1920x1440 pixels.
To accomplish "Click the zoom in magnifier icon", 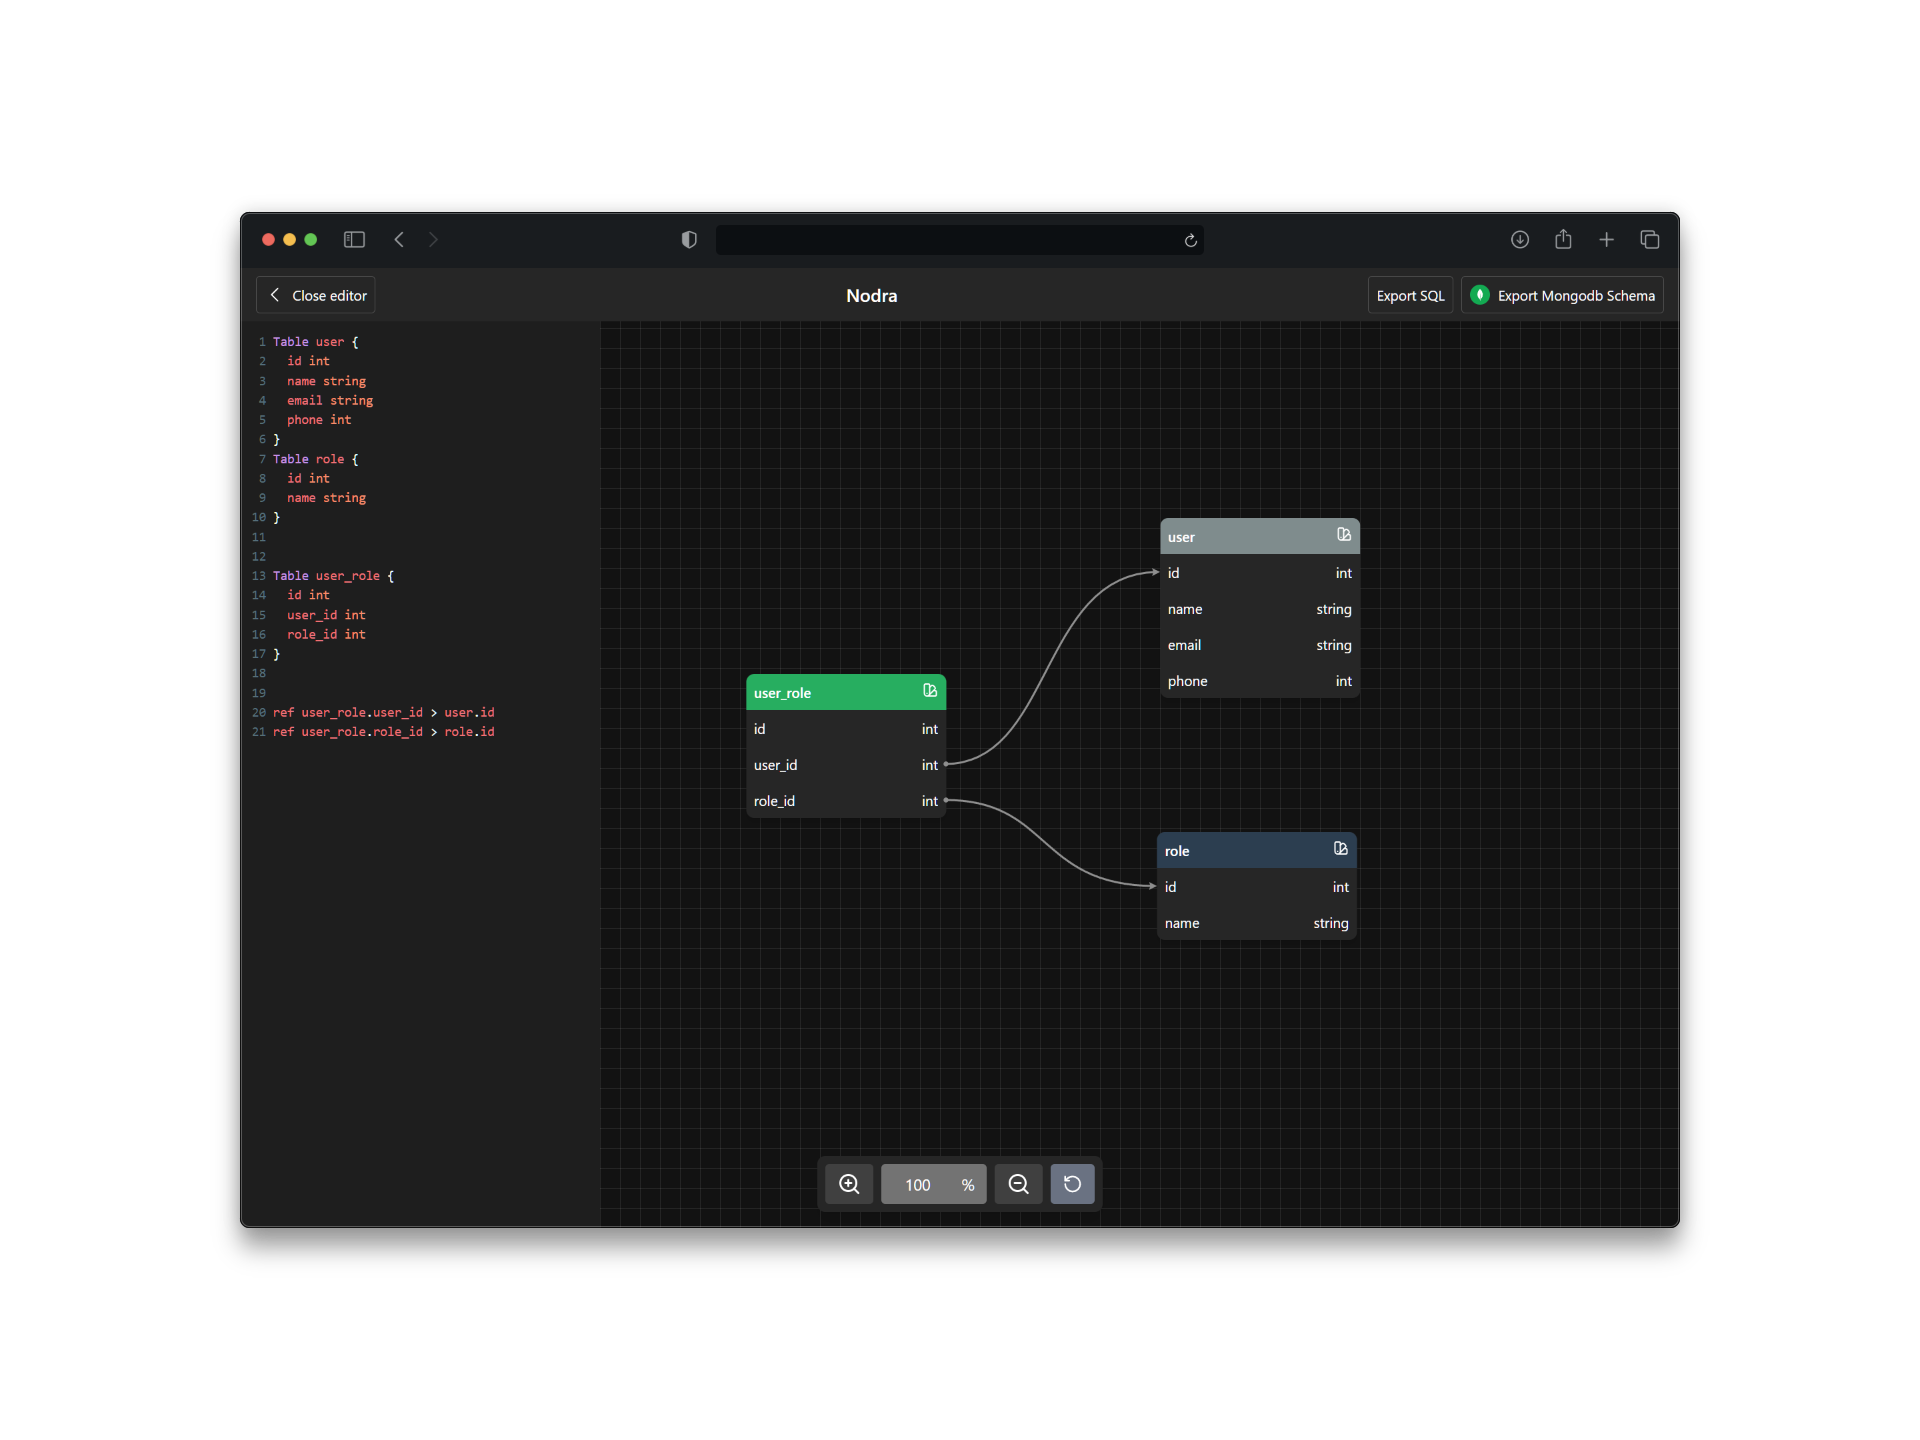I will (849, 1184).
